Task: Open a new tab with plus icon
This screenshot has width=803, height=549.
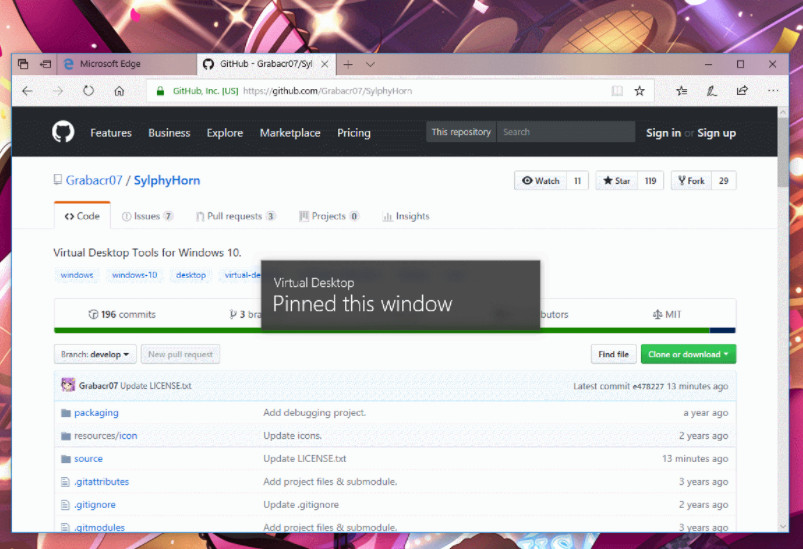Action: tap(348, 64)
